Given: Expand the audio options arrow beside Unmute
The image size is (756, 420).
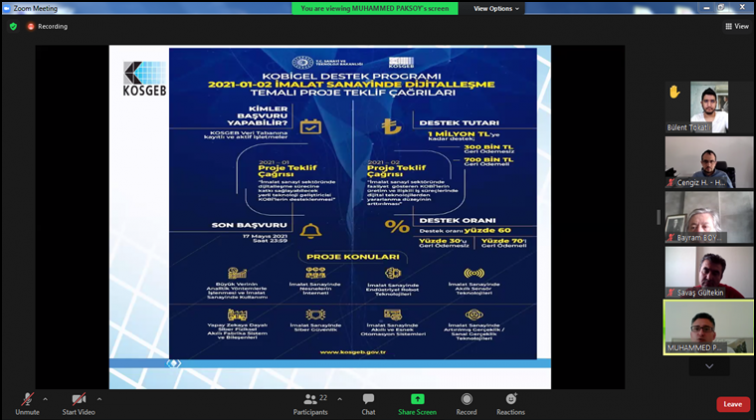Looking at the screenshot, I should tap(47, 396).
